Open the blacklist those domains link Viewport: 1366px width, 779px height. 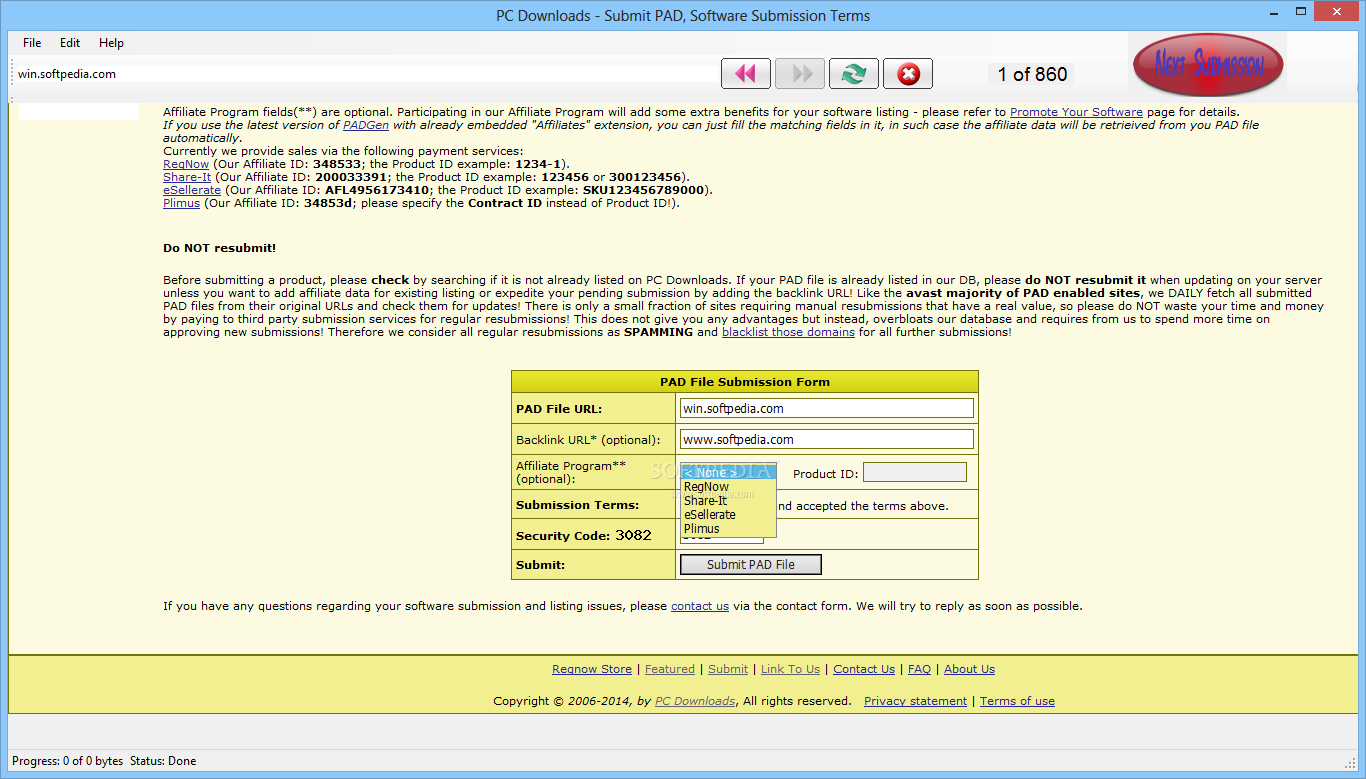(788, 332)
